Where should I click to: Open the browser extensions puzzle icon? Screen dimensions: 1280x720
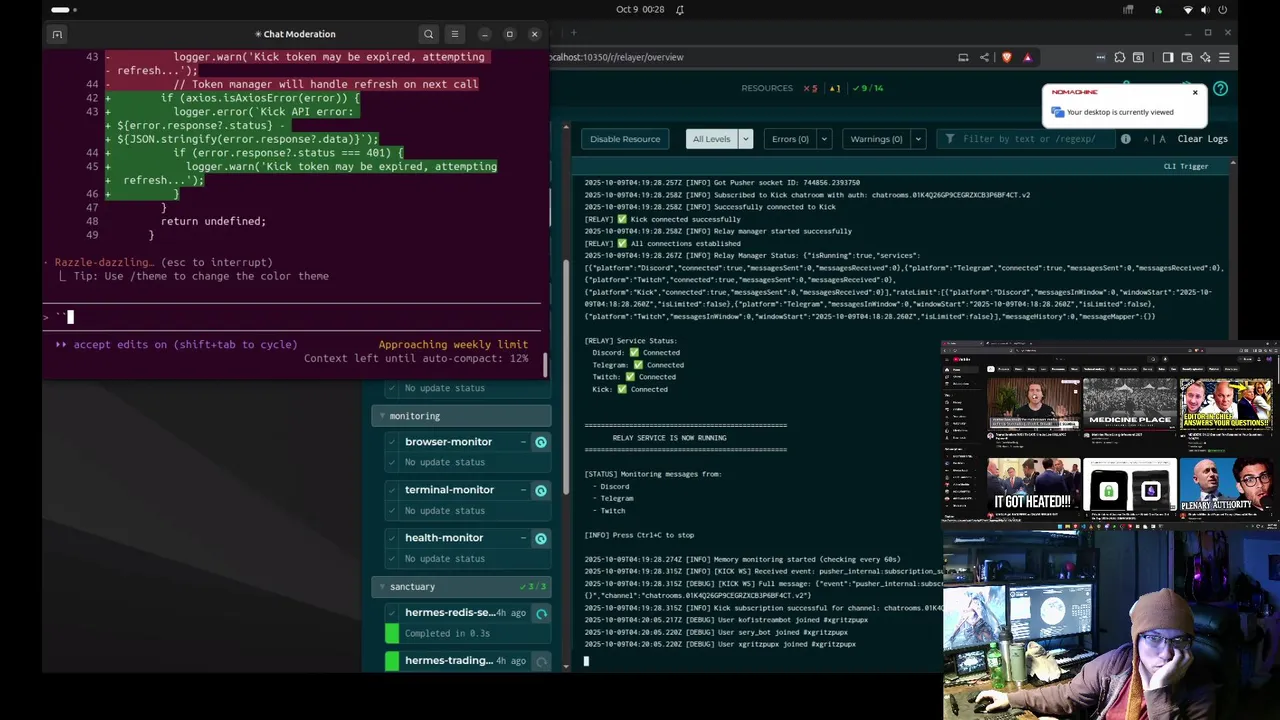click(x=1120, y=57)
